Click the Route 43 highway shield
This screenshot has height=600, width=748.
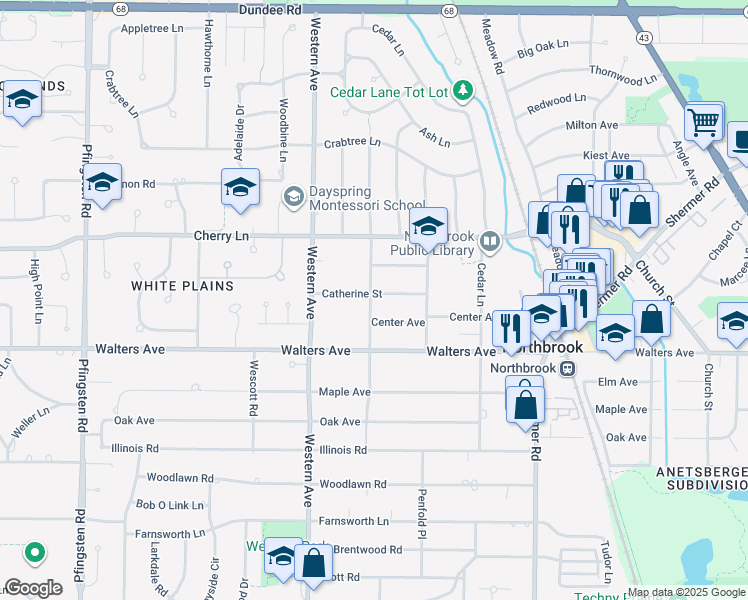[644, 38]
